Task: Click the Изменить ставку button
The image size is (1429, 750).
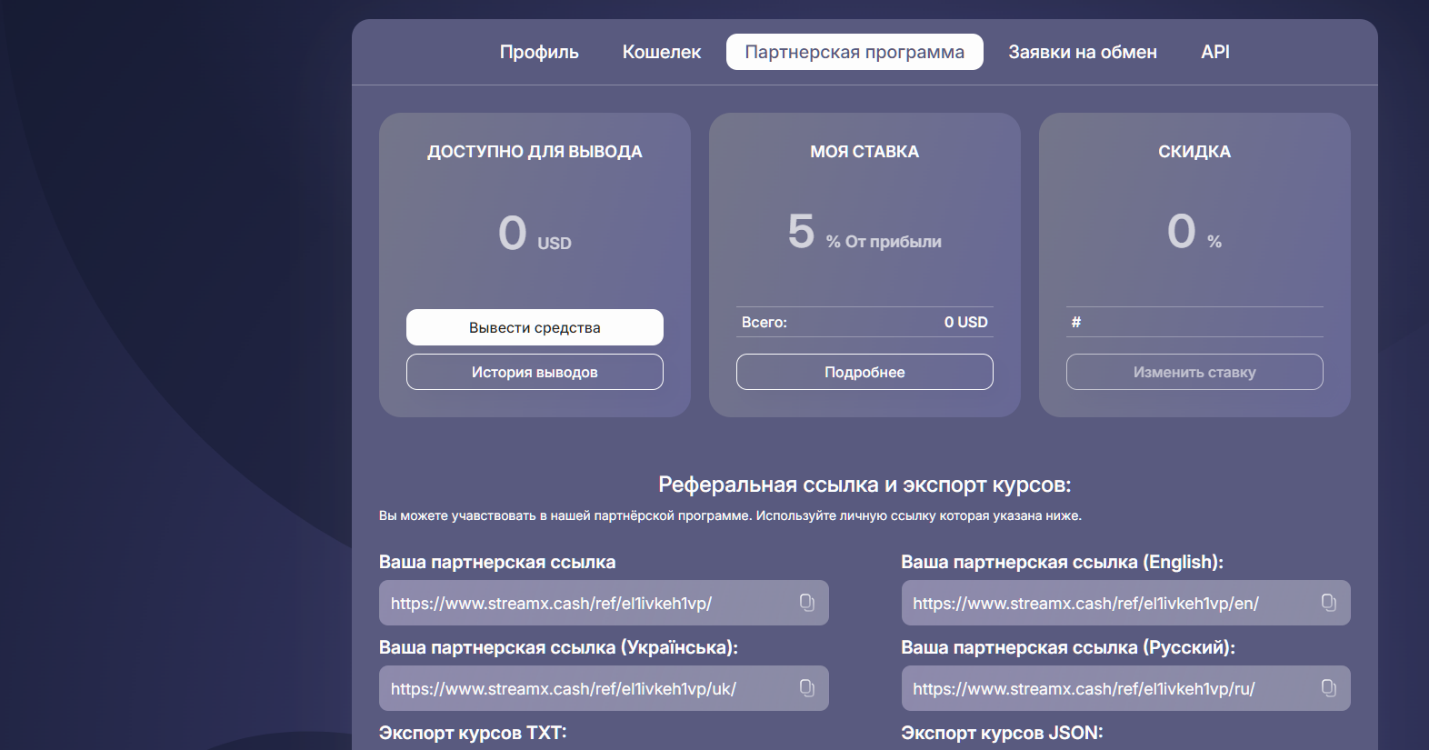Action: 1194,371
